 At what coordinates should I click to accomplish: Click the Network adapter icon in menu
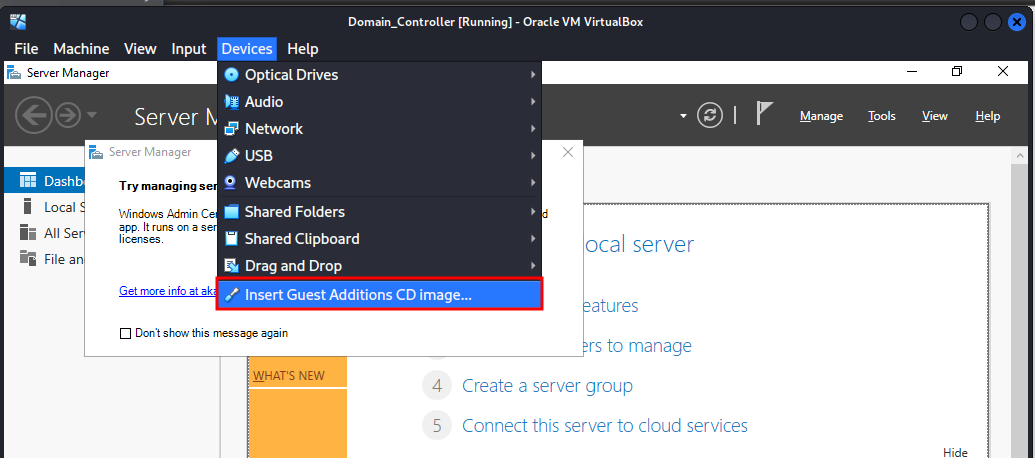pos(231,129)
